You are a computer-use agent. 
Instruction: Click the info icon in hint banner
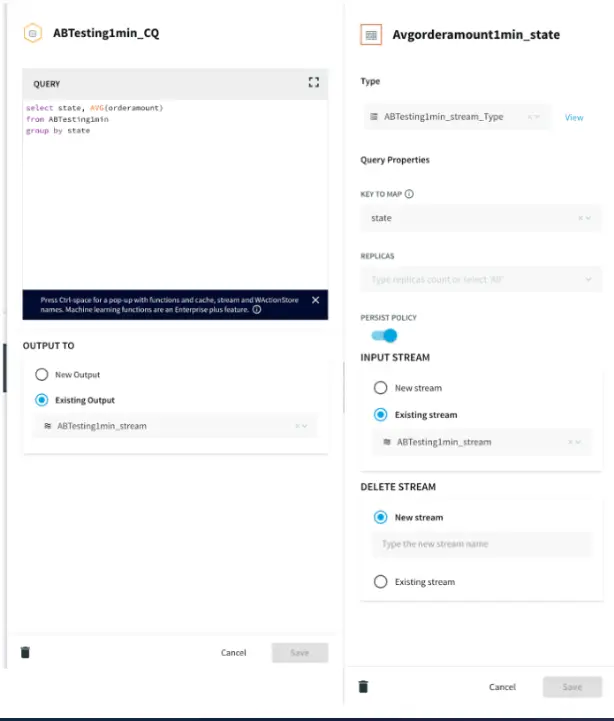pyautogui.click(x=257, y=310)
